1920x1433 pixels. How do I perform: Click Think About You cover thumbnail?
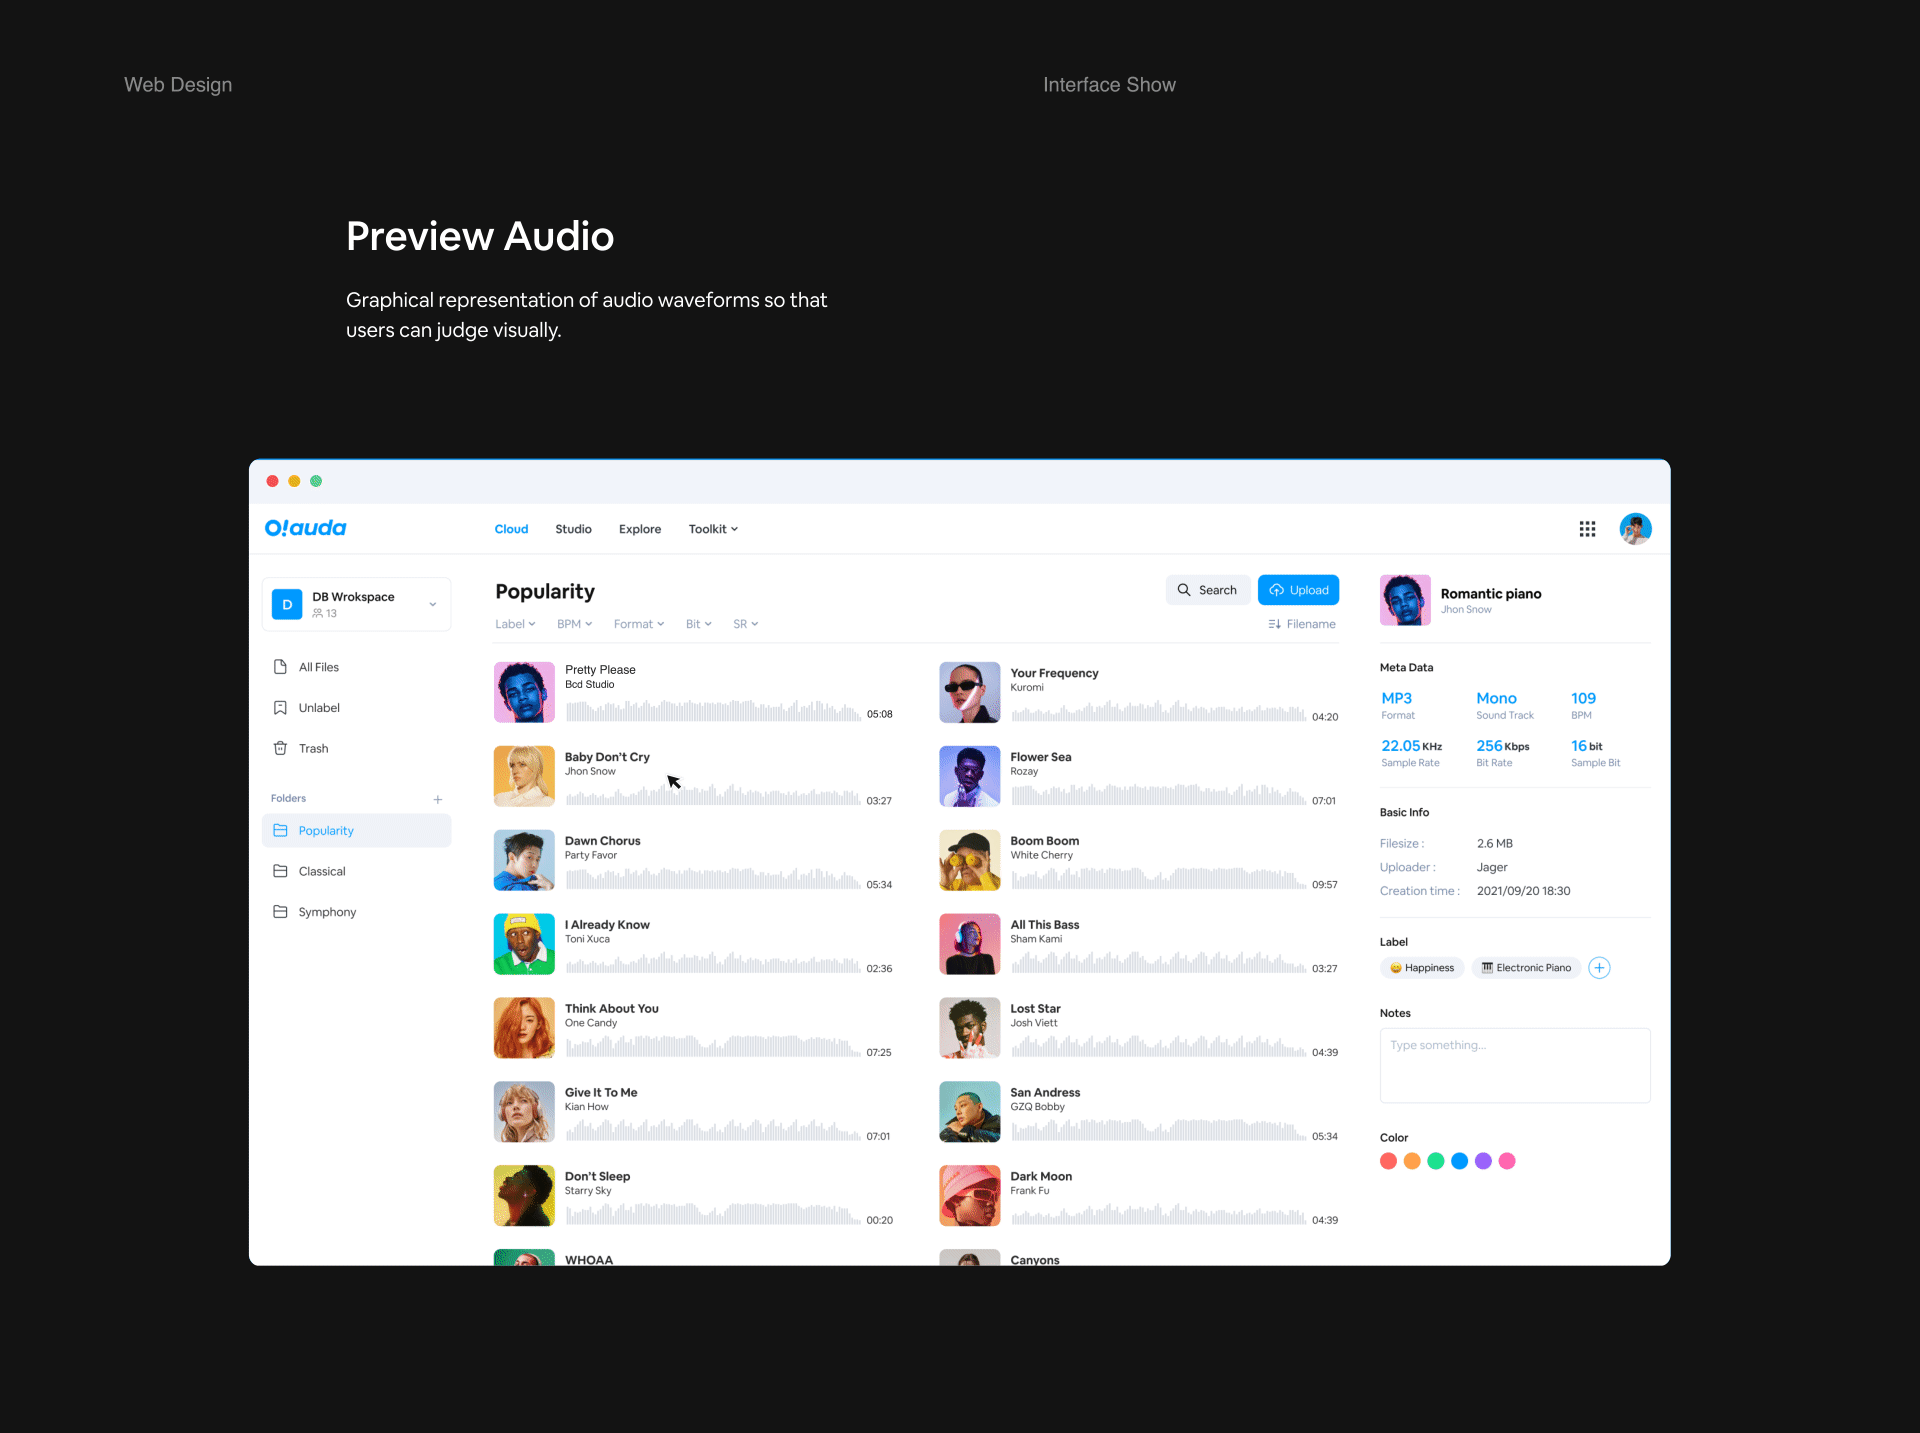click(x=524, y=1028)
